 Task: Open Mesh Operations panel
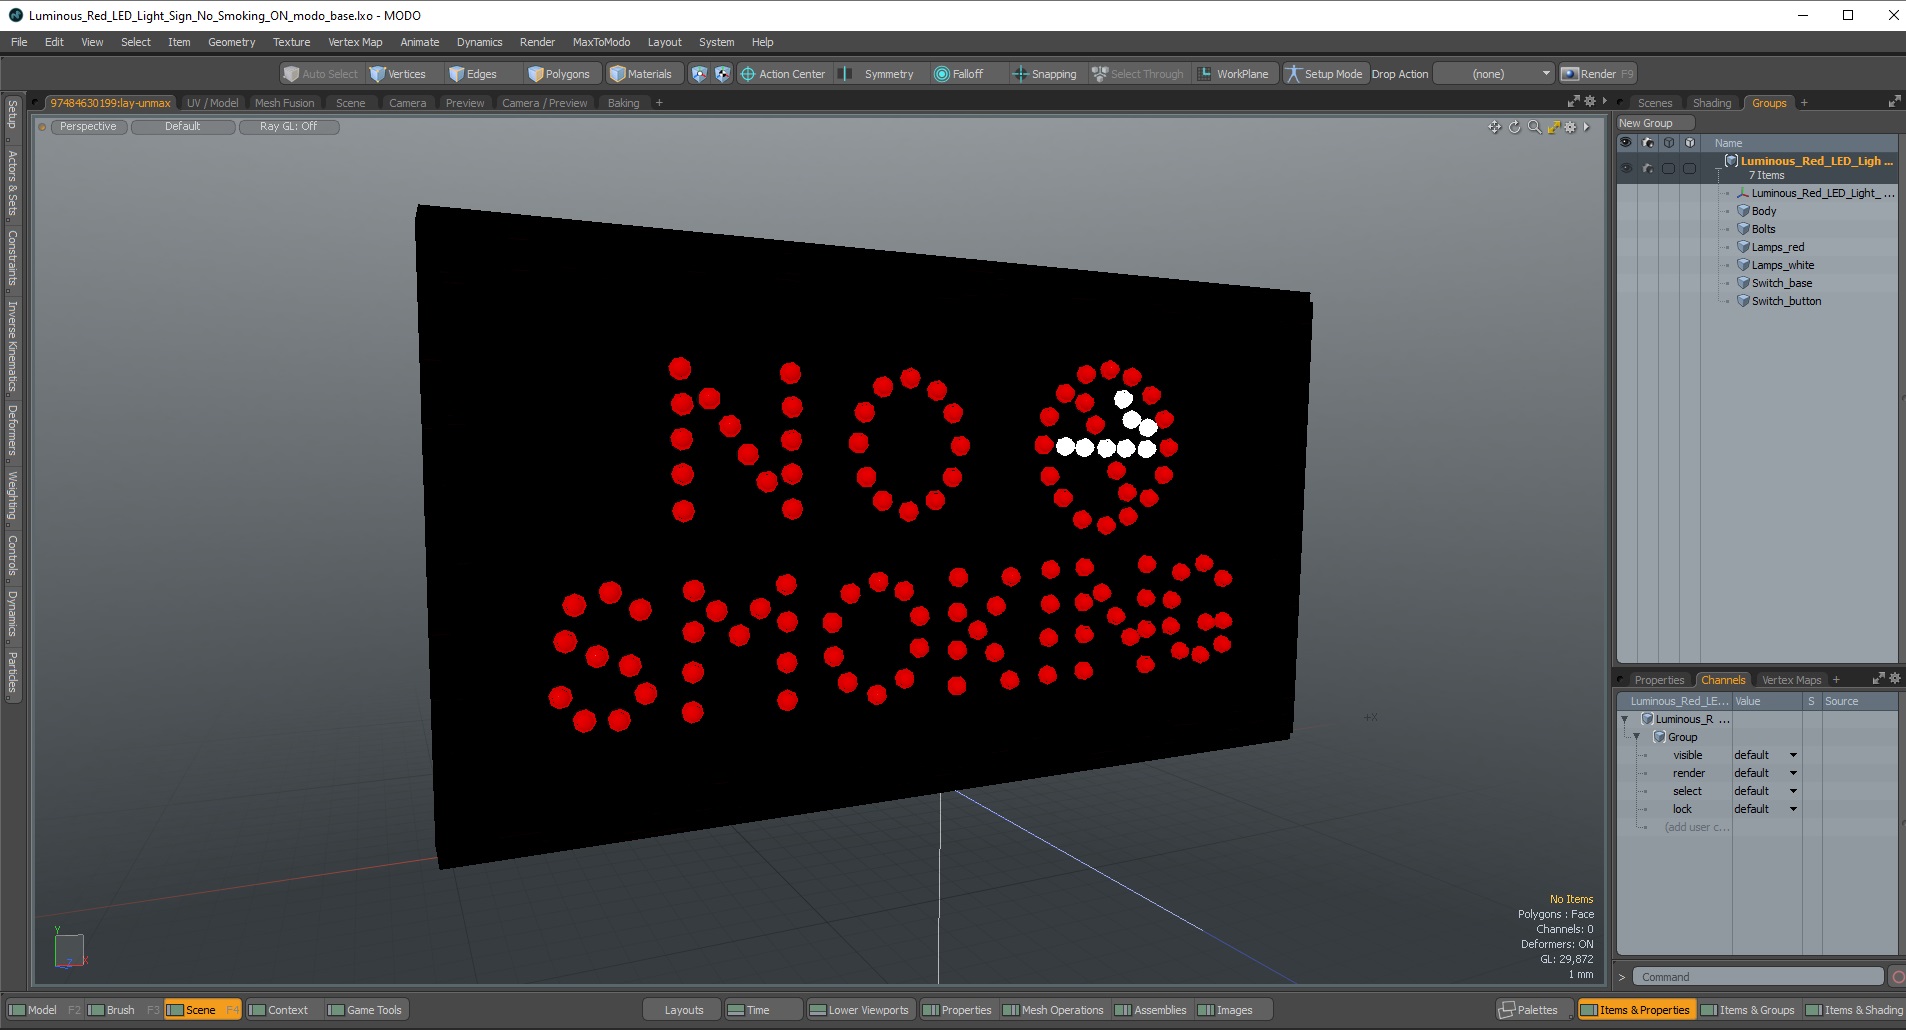[x=1053, y=1010]
